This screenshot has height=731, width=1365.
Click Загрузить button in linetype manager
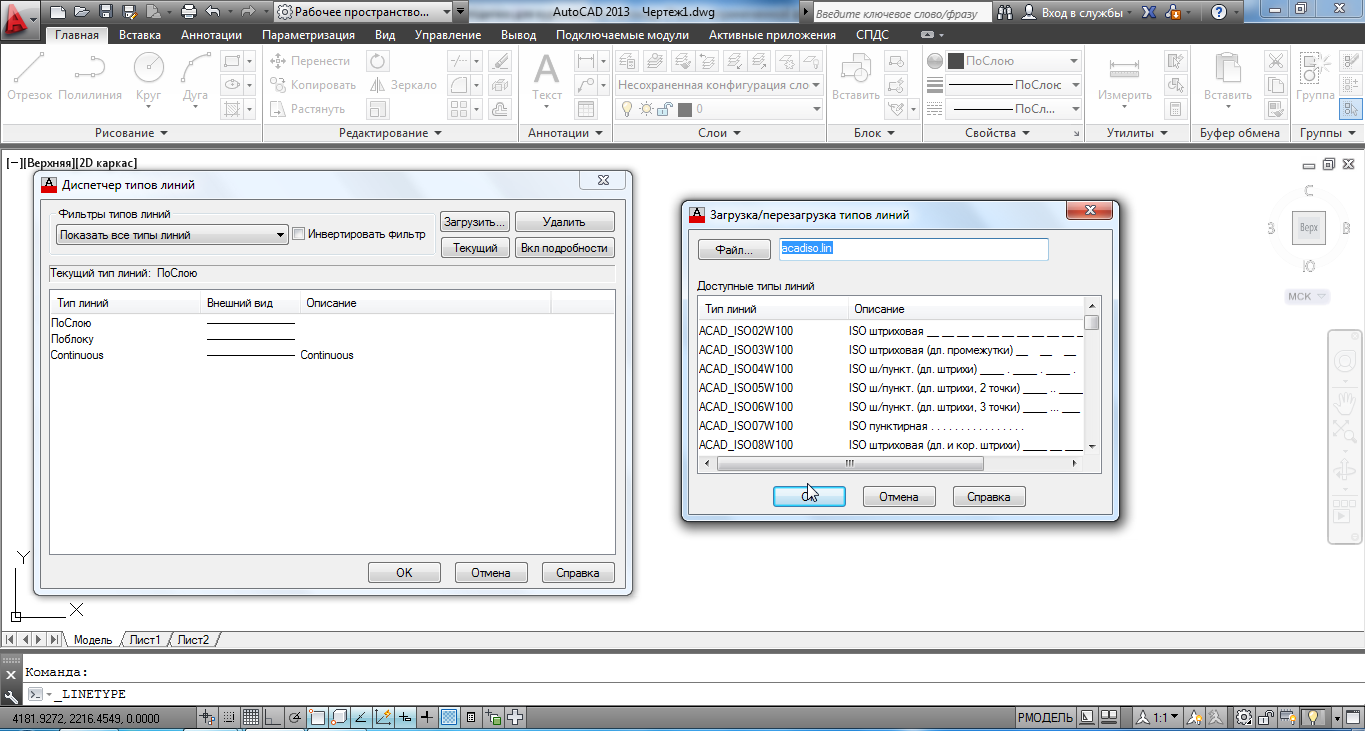point(475,222)
